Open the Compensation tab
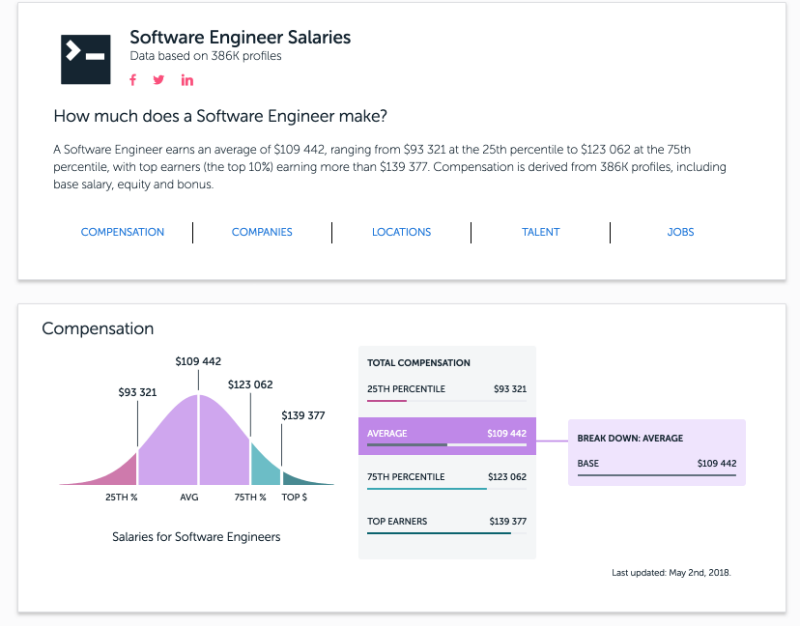Image resolution: width=800 pixels, height=626 pixels. pos(122,232)
